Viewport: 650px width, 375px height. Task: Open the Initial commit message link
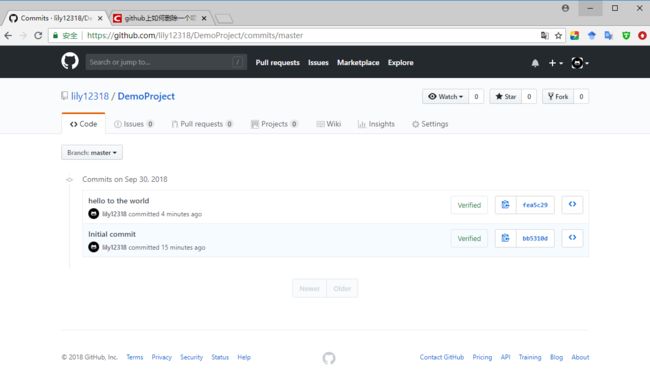112,234
